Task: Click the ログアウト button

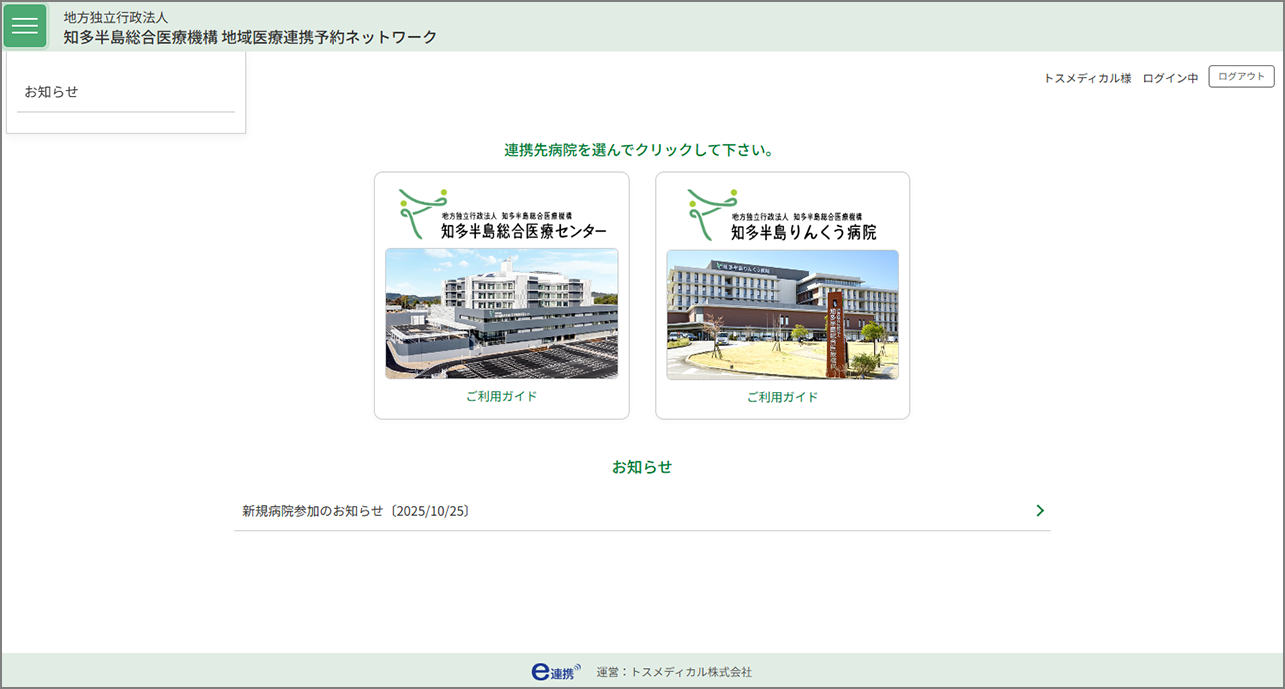Action: [1241, 77]
